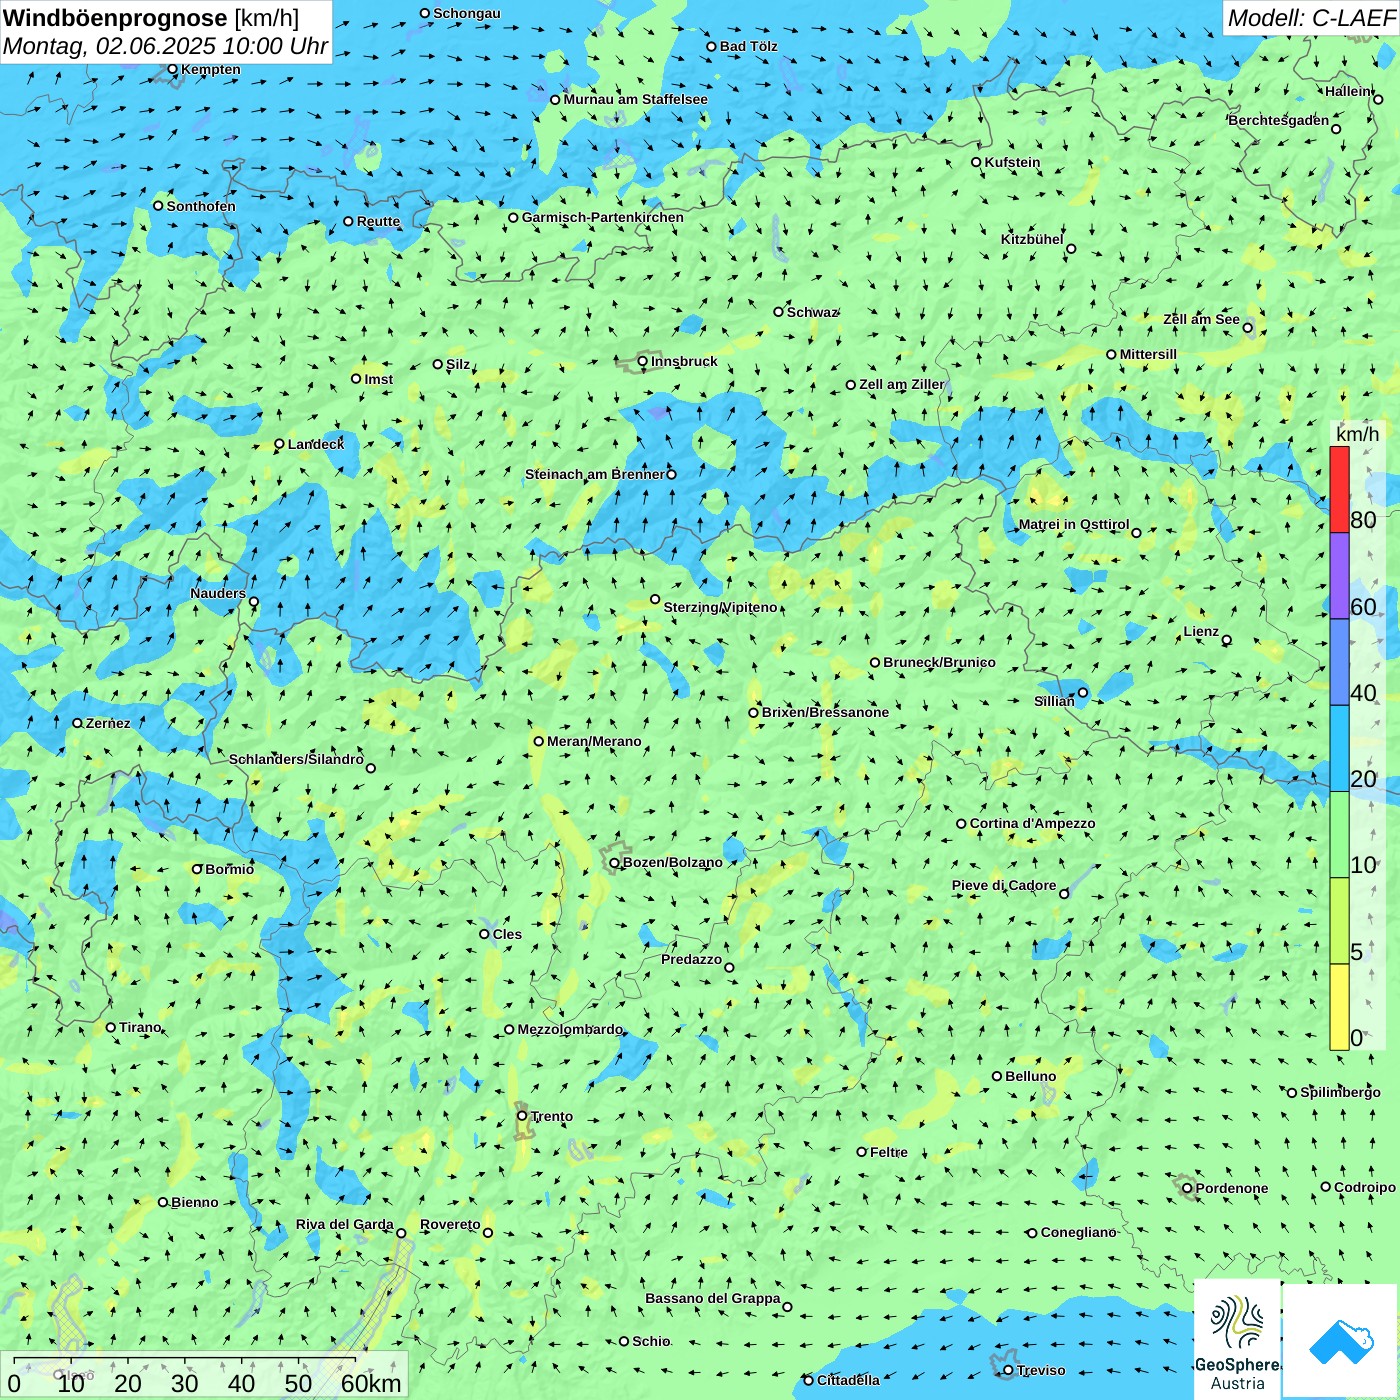
Task: Click the Kitzbühel city label
Action: coord(1032,239)
